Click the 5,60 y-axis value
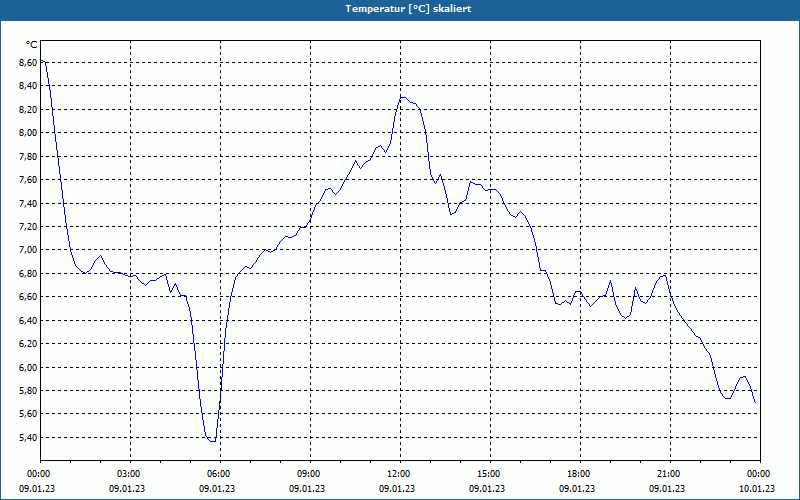 (x=28, y=414)
